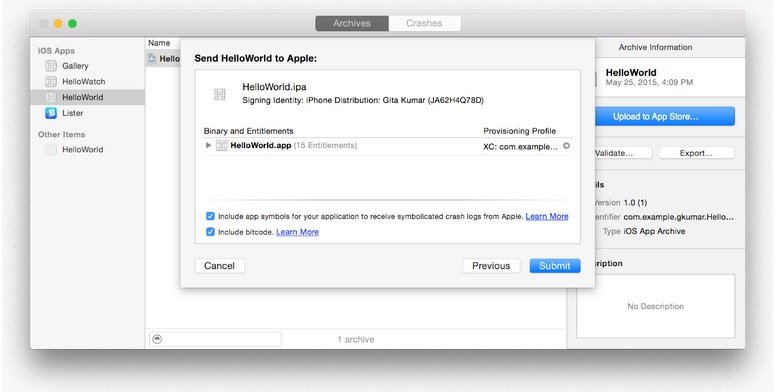Image resolution: width=778 pixels, height=392 pixels.
Task: Click the XC: com.example provisioning profile text
Action: click(520, 146)
